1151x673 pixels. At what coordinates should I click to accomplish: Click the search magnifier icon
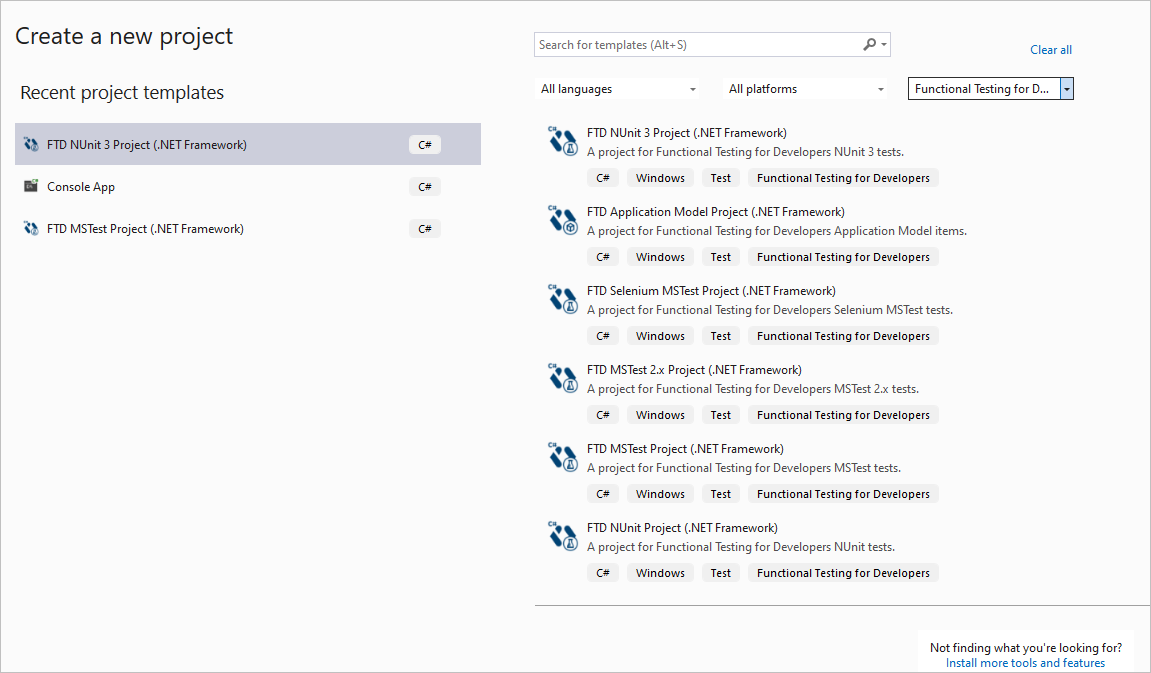(870, 44)
